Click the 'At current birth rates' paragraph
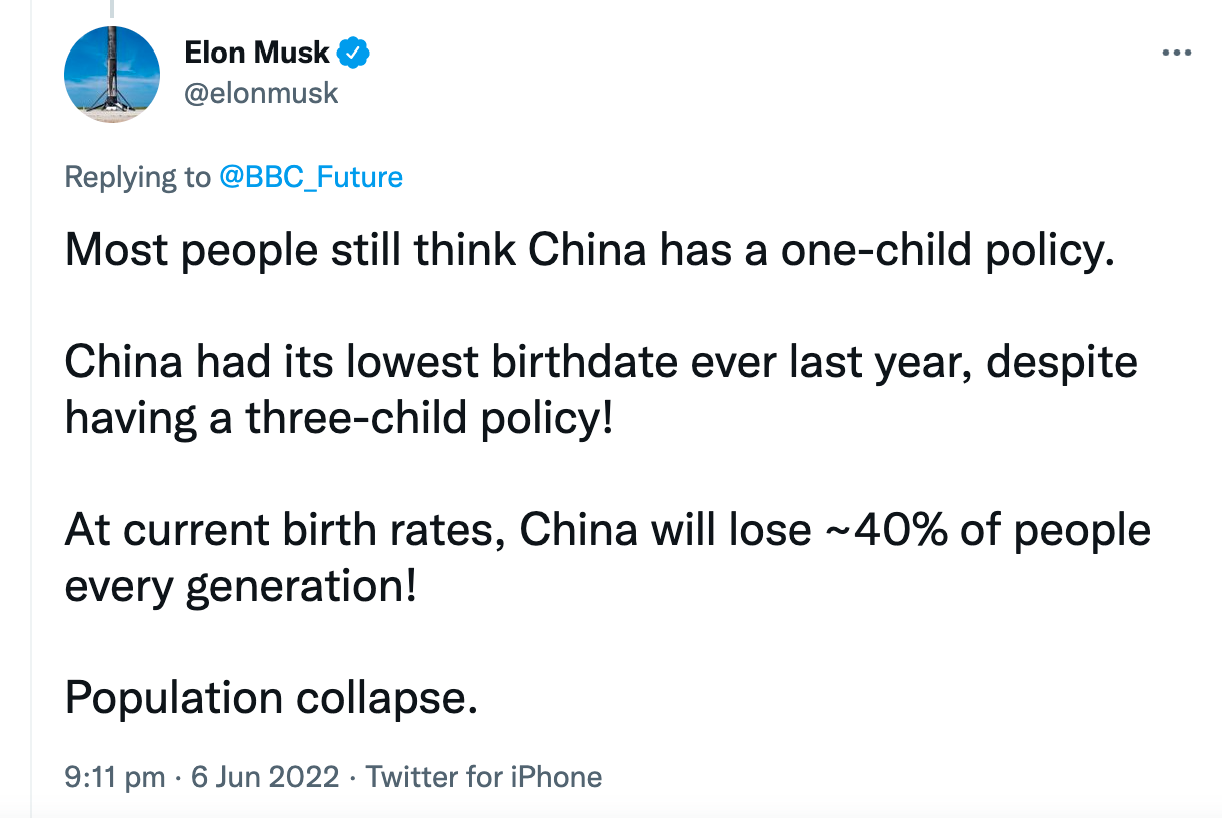Screen dimensions: 1222x818 point(608,559)
